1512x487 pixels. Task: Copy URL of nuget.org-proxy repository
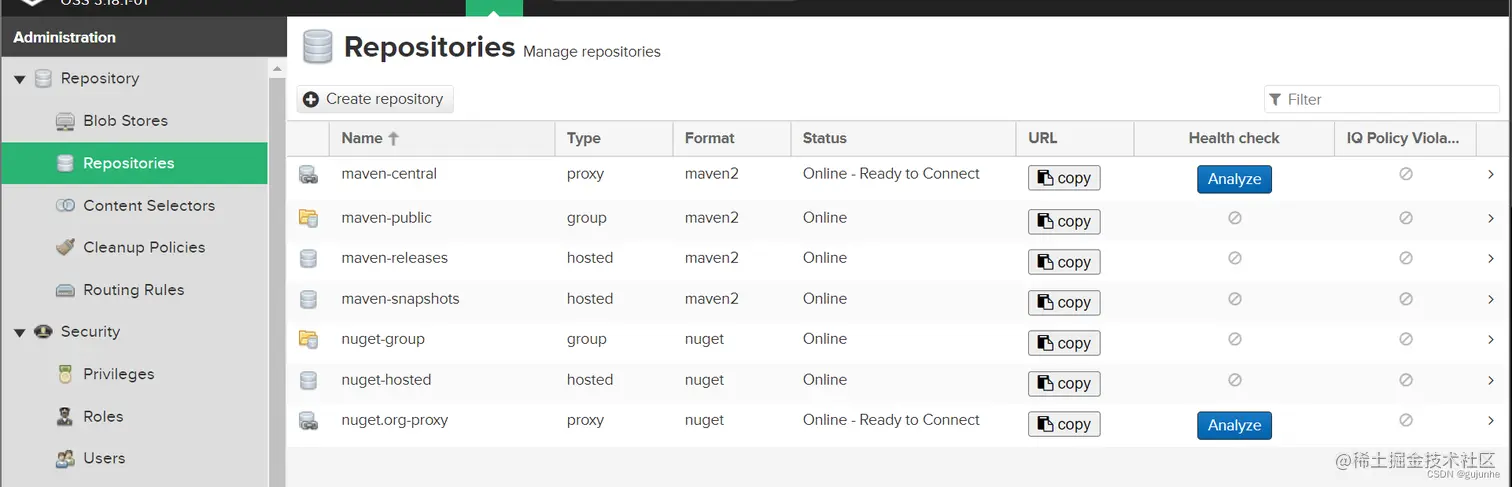(x=1064, y=424)
